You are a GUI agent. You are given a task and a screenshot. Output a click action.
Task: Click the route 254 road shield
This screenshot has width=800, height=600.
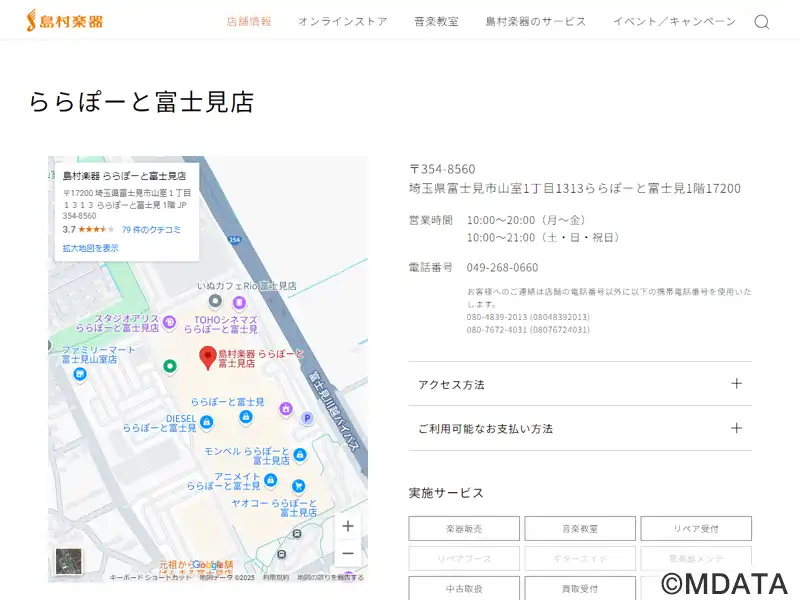click(x=234, y=239)
